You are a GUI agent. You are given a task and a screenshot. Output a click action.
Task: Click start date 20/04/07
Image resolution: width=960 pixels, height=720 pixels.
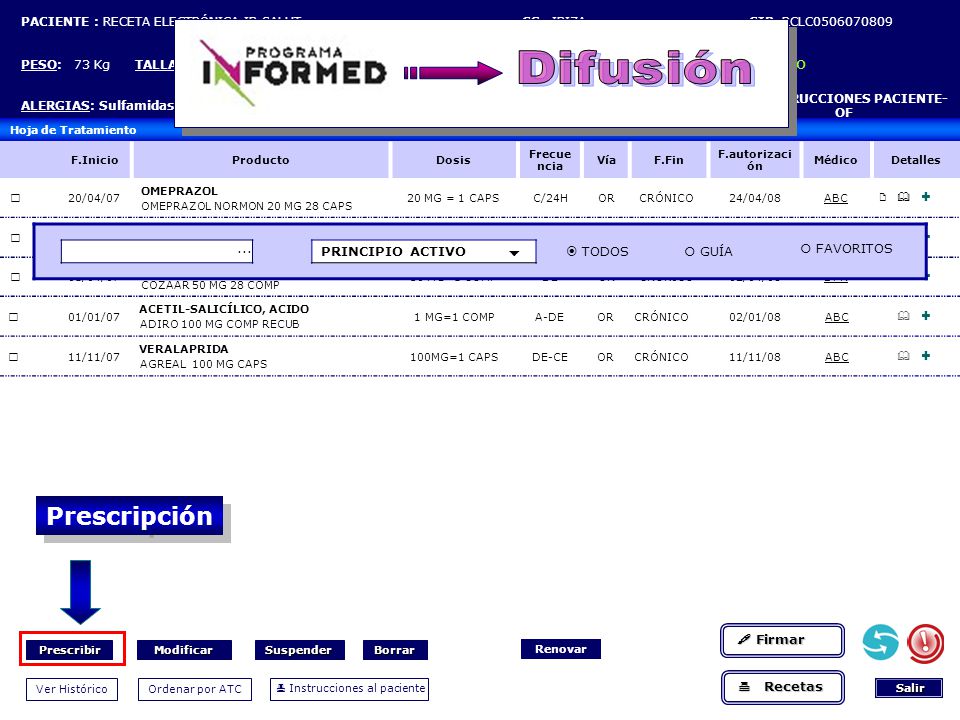click(94, 198)
